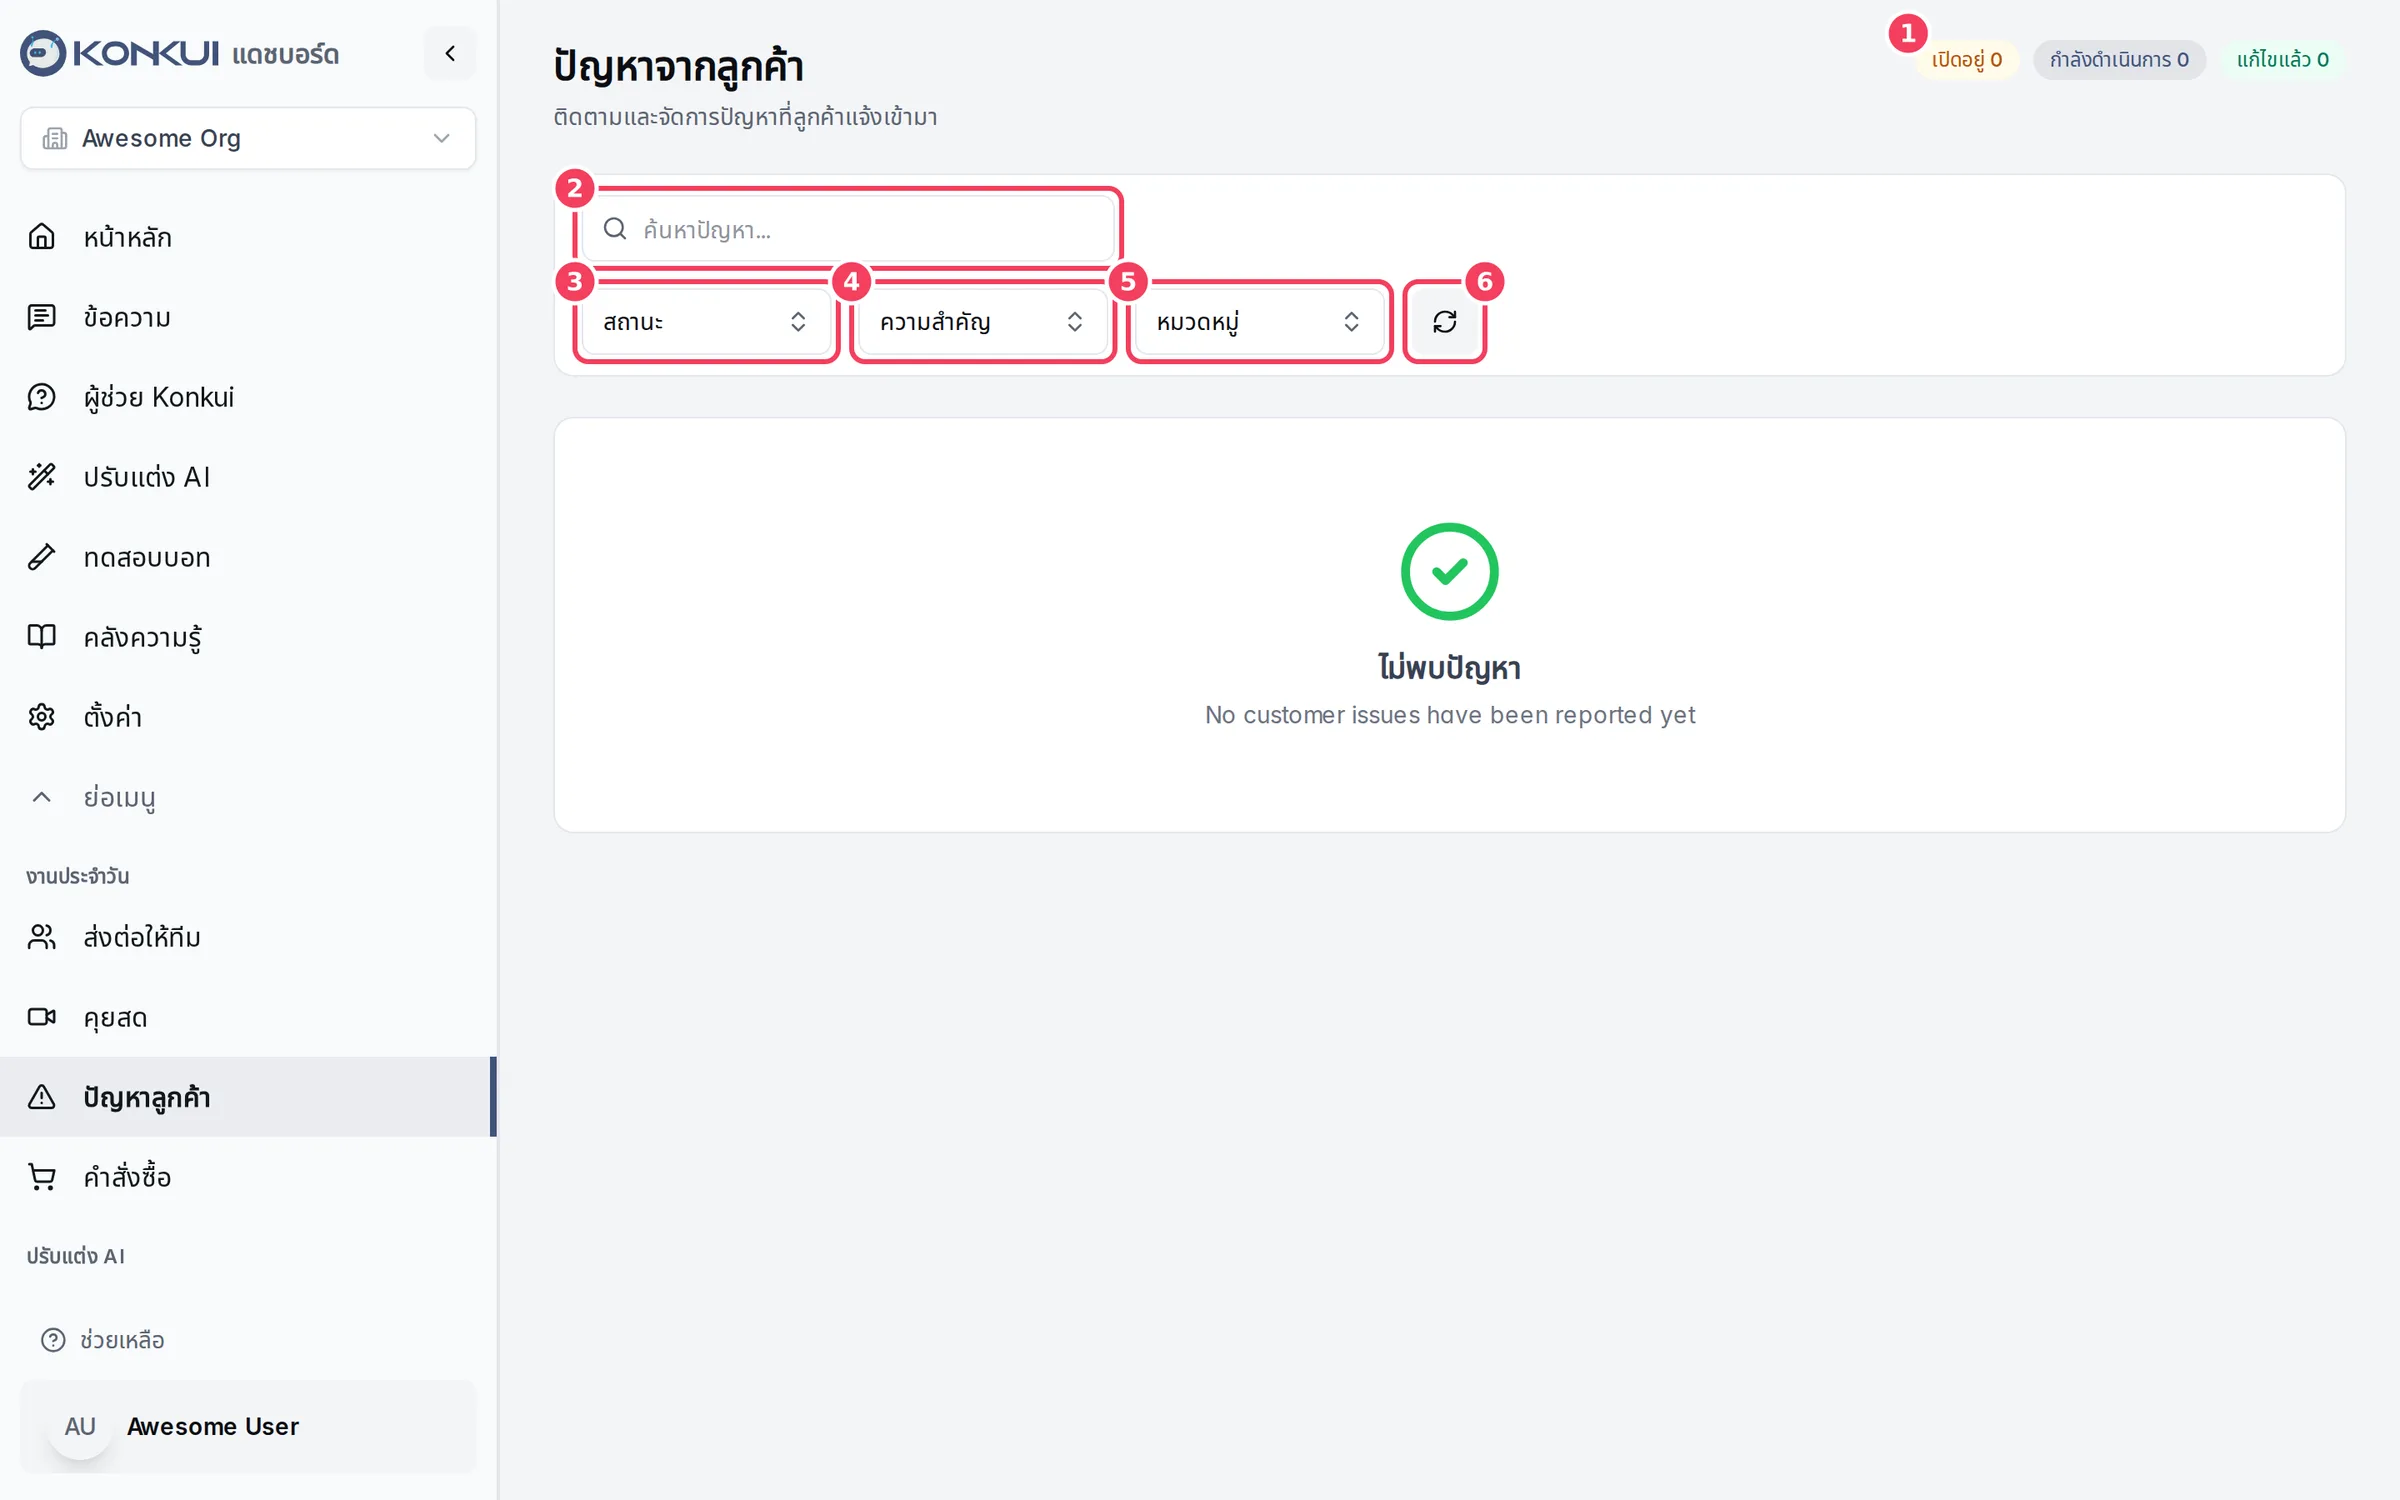Viewport: 2400px width, 1500px height.
Task: Click the shopping cart icon คำสั่งซื้อ
Action: 41,1177
